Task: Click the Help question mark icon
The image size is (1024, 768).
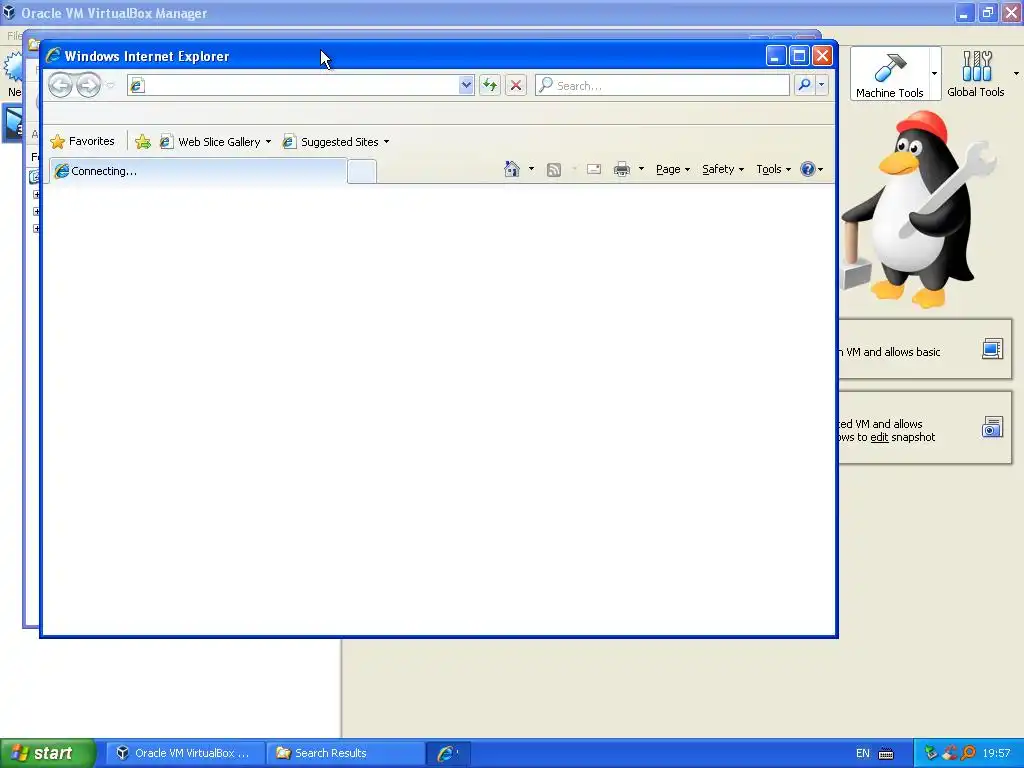Action: [808, 169]
